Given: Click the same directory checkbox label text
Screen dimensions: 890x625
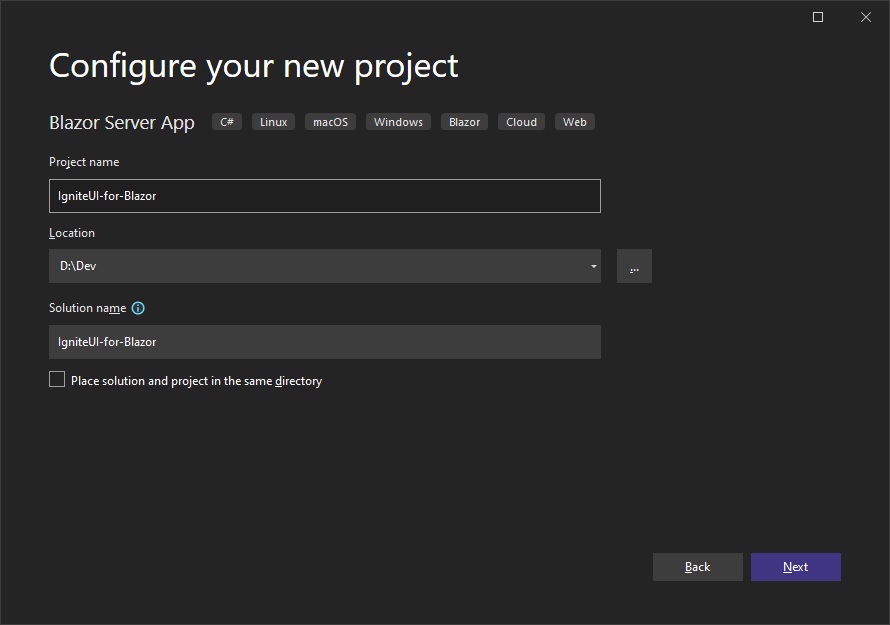Looking at the screenshot, I should coord(196,381).
